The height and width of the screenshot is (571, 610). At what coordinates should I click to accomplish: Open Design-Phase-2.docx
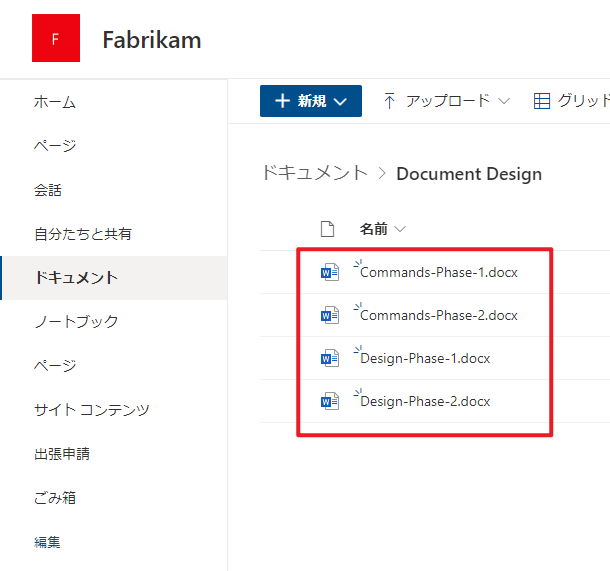pos(425,401)
